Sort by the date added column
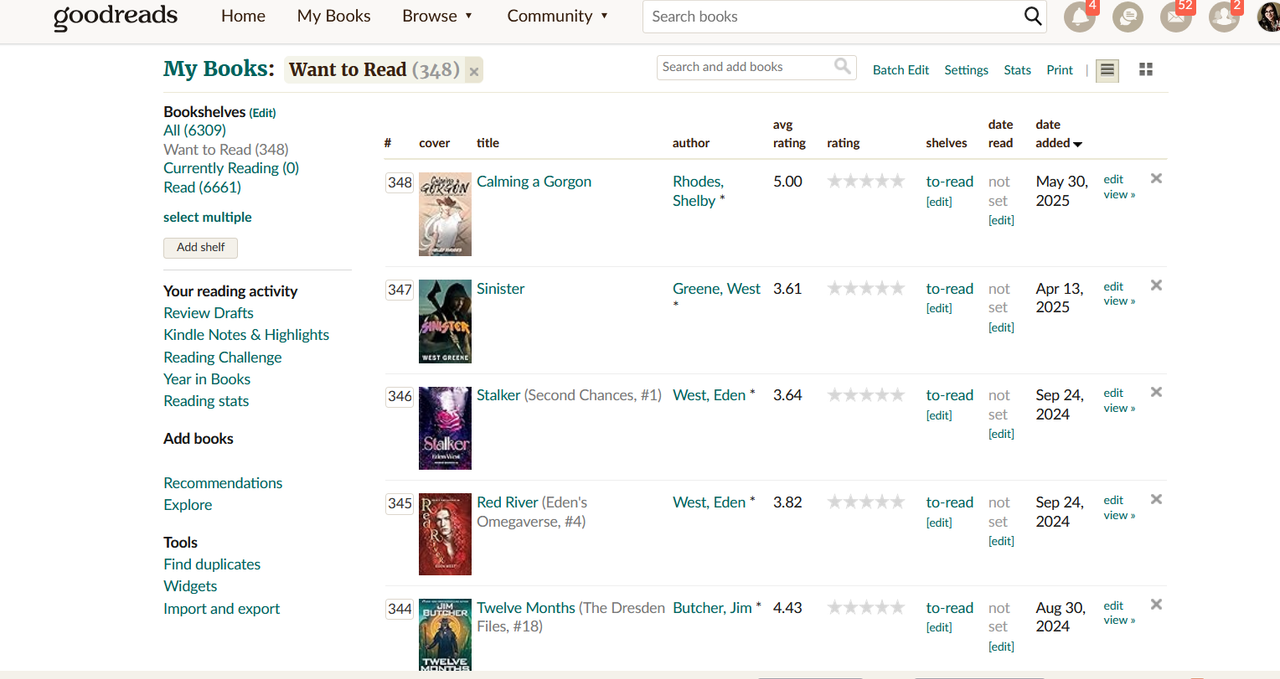This screenshot has height=679, width=1280. click(x=1058, y=134)
